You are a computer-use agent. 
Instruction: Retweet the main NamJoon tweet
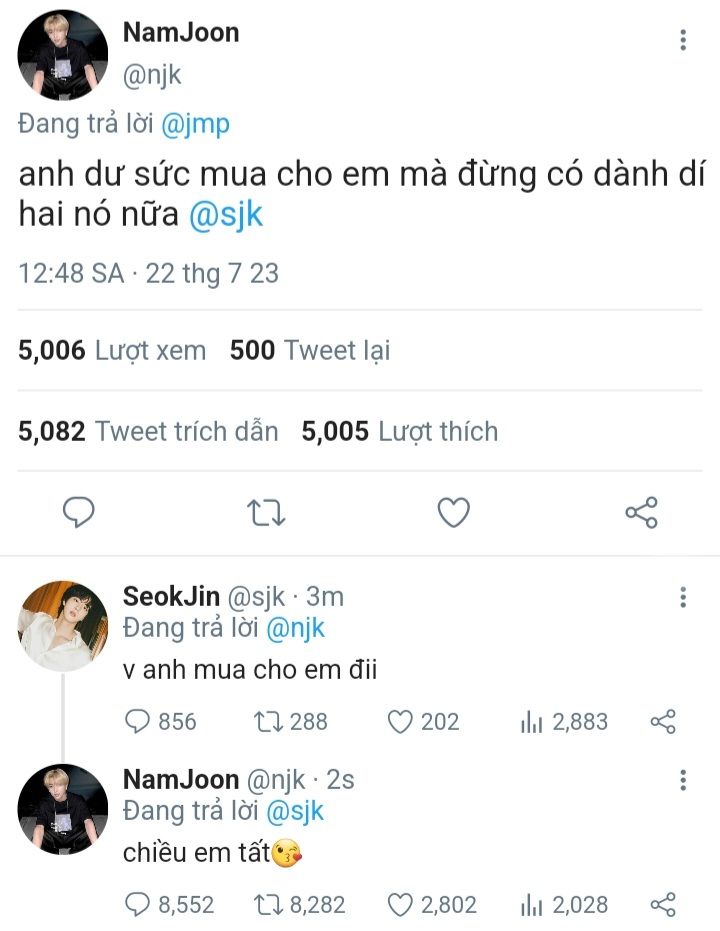click(266, 512)
